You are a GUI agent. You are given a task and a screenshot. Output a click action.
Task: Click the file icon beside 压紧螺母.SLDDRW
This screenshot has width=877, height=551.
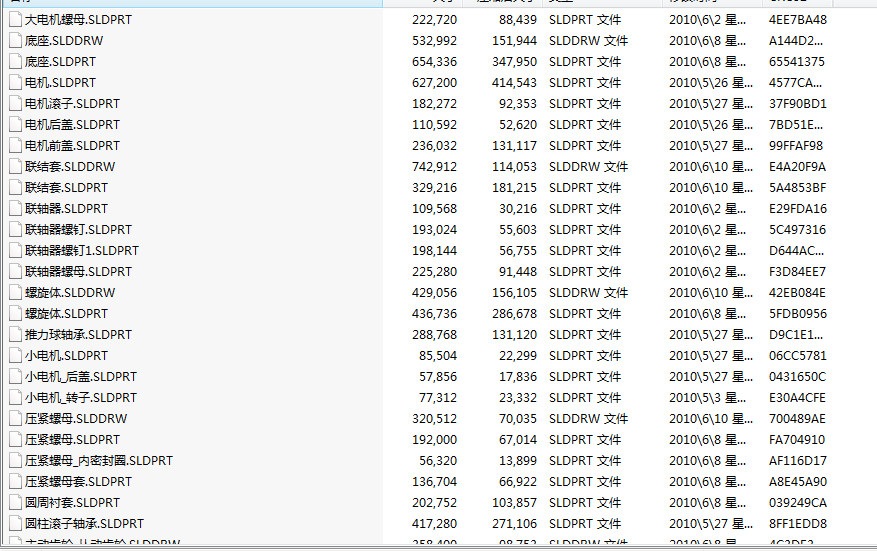[x=16, y=418]
